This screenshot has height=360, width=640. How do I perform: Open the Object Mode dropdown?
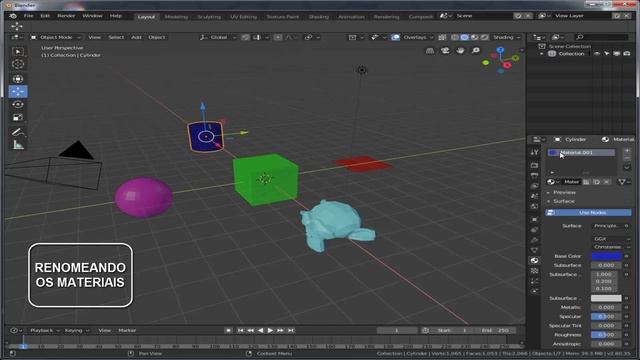coord(56,37)
